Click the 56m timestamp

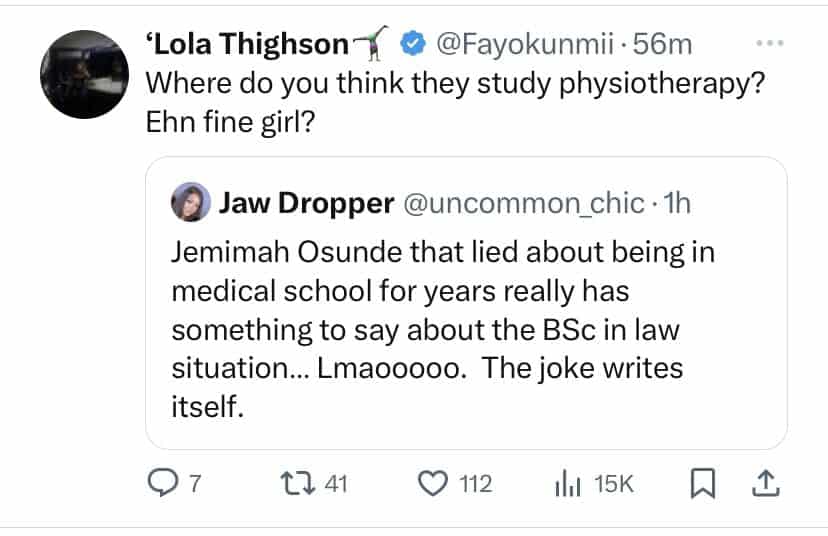(x=668, y=46)
